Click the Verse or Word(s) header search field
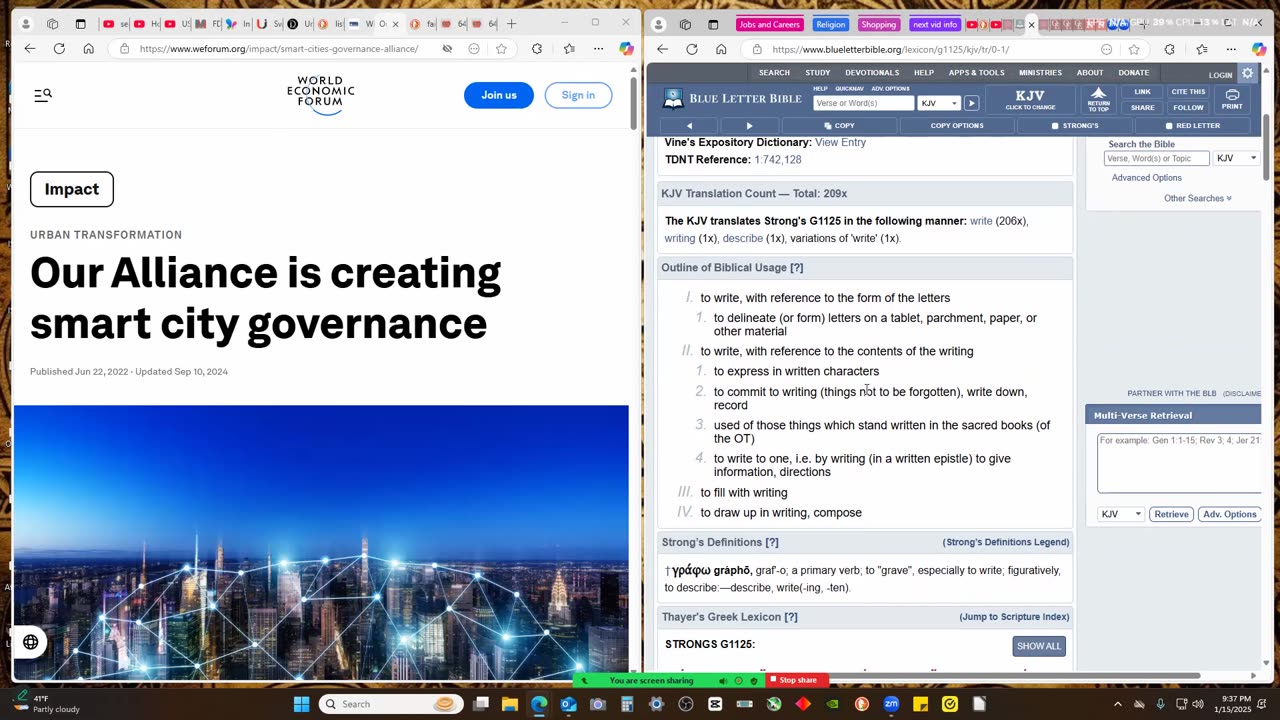This screenshot has width=1280, height=720. tap(863, 103)
